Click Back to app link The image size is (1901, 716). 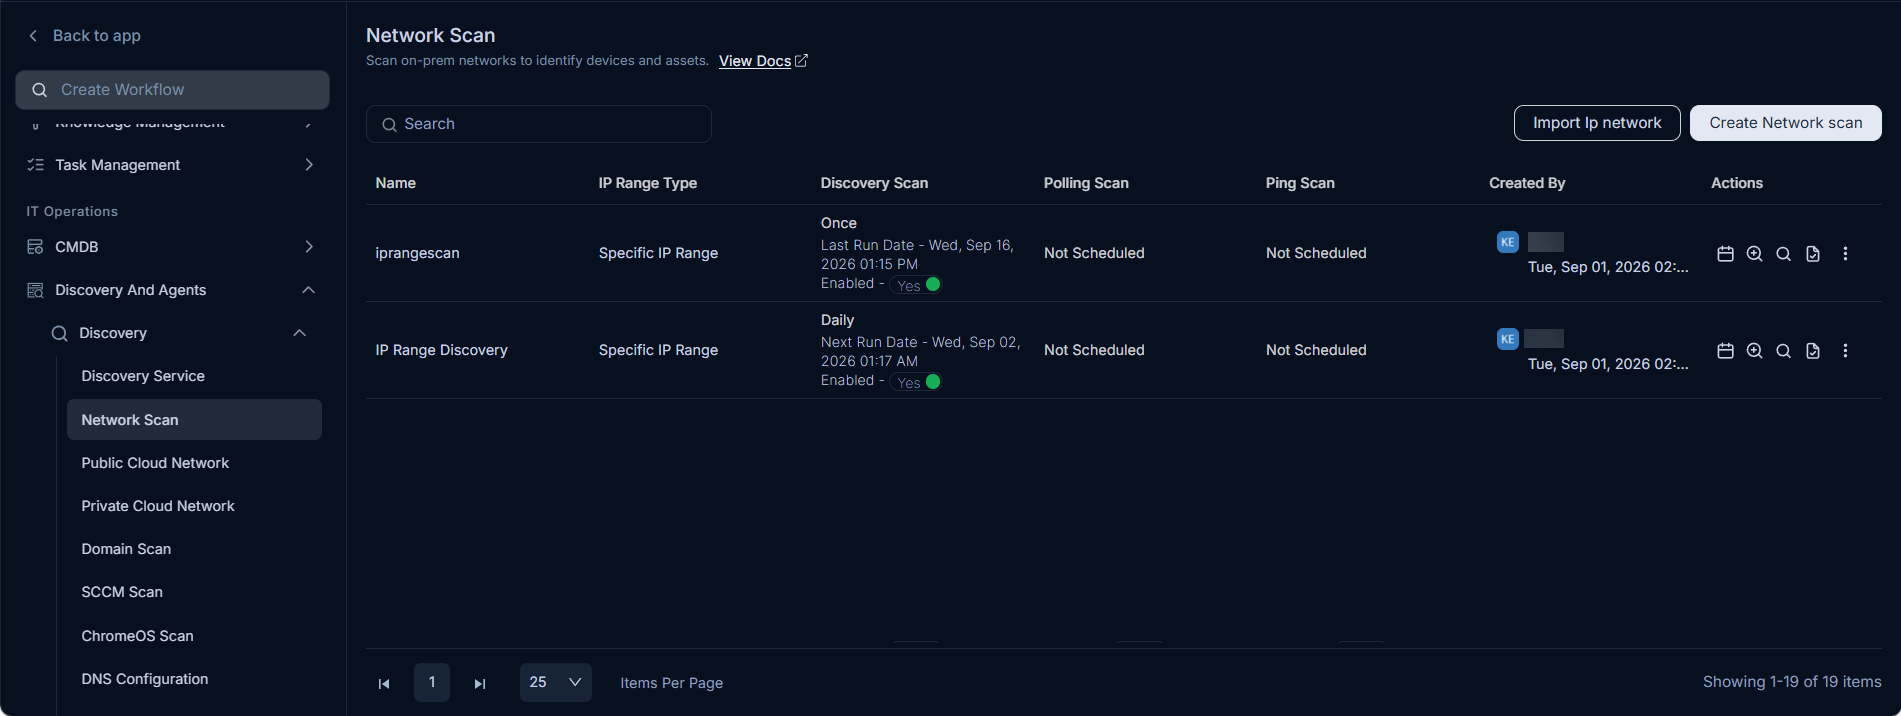[97, 36]
